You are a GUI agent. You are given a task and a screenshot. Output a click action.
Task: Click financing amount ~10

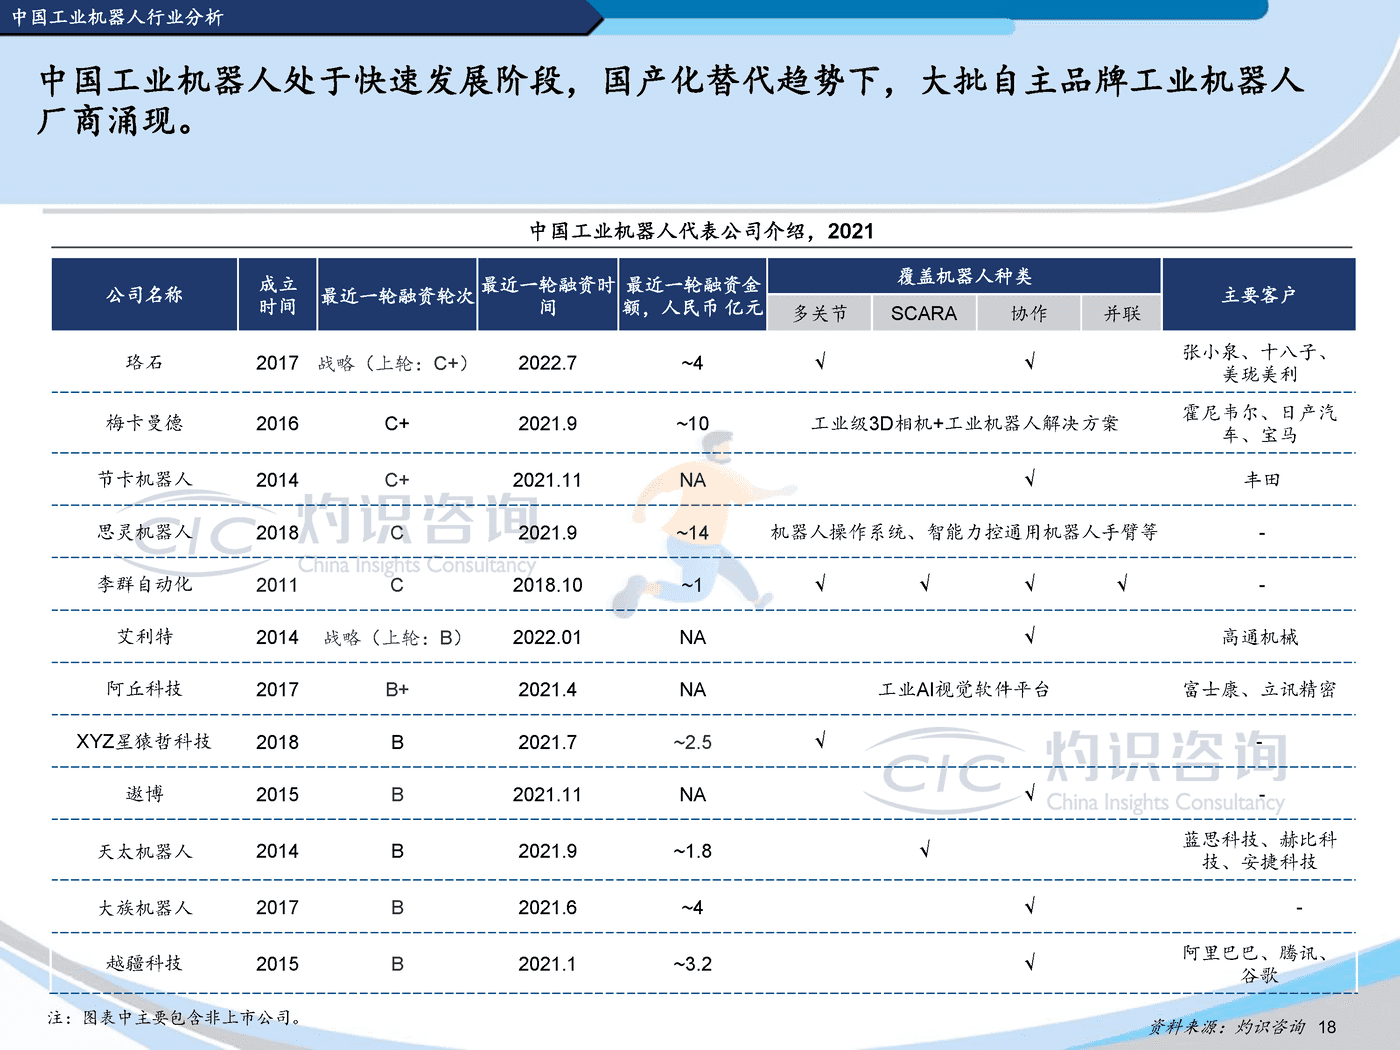point(692,423)
